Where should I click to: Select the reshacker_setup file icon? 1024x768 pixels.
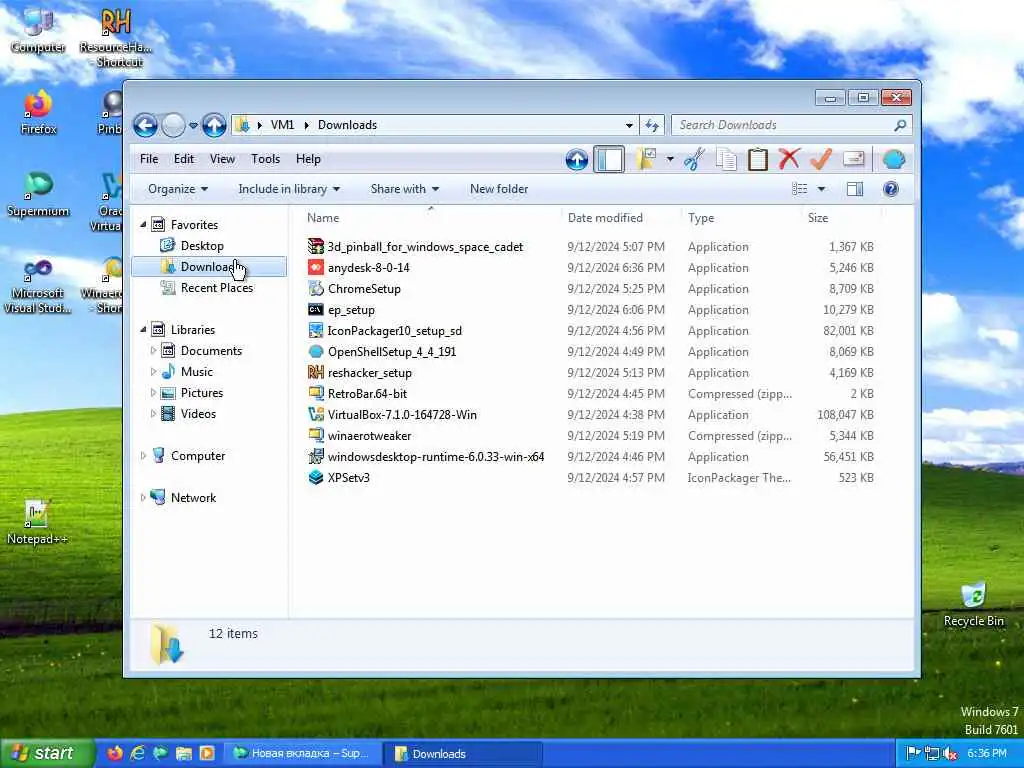pos(316,372)
